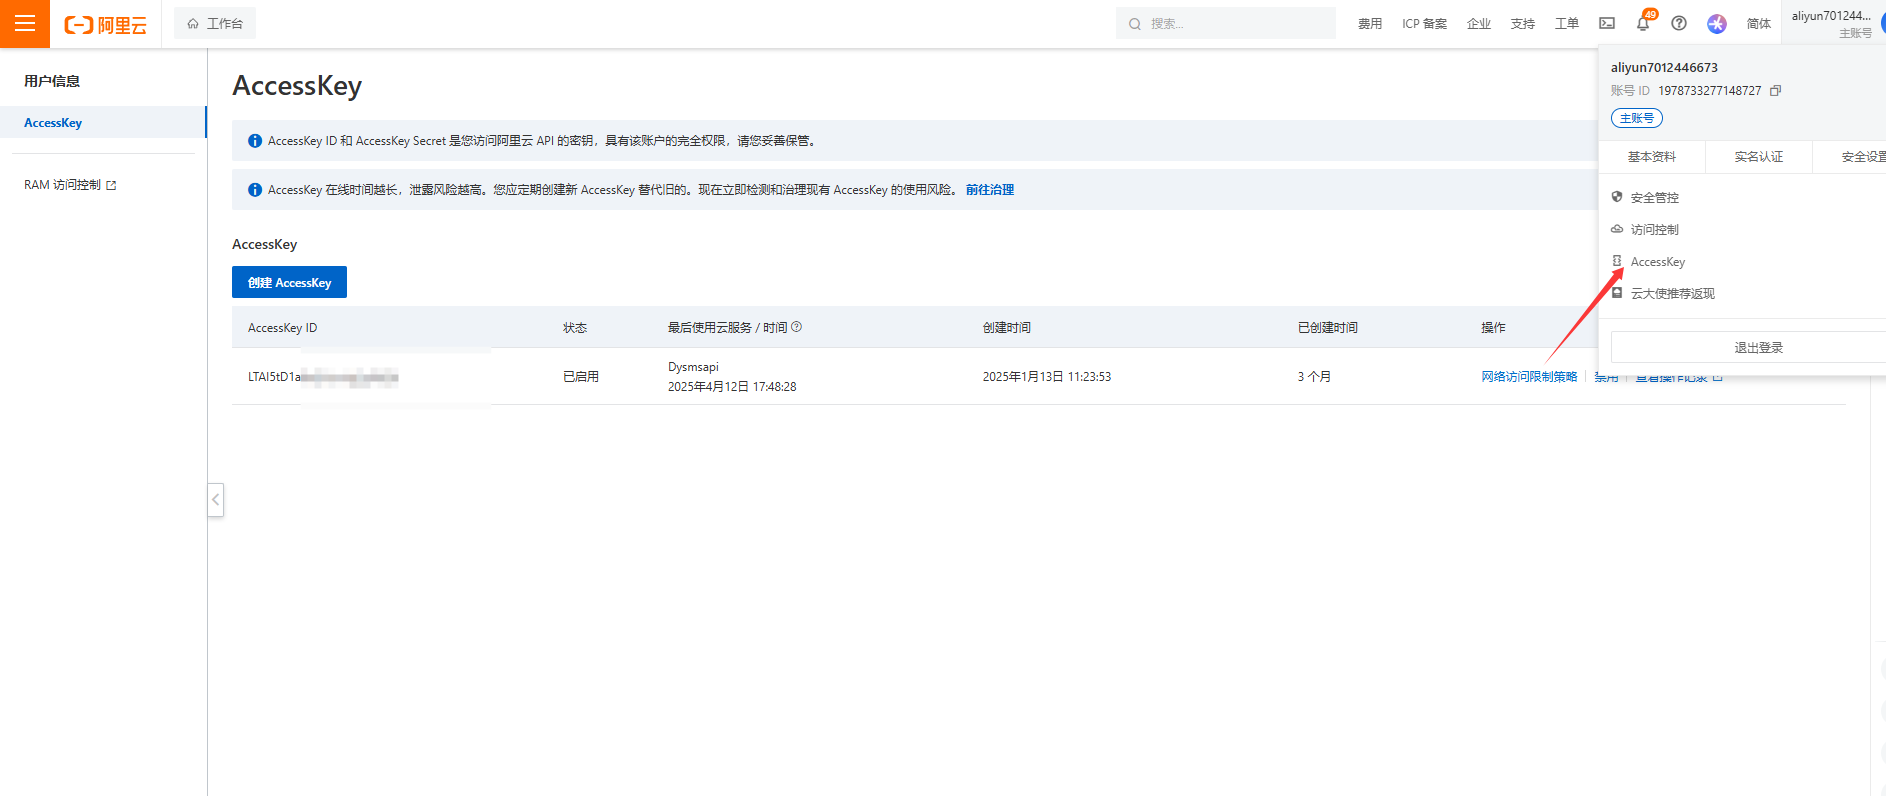The width and height of the screenshot is (1886, 796).
Task: Click the help icon beside 最后使用云服务 / 时间
Action: [x=797, y=327]
